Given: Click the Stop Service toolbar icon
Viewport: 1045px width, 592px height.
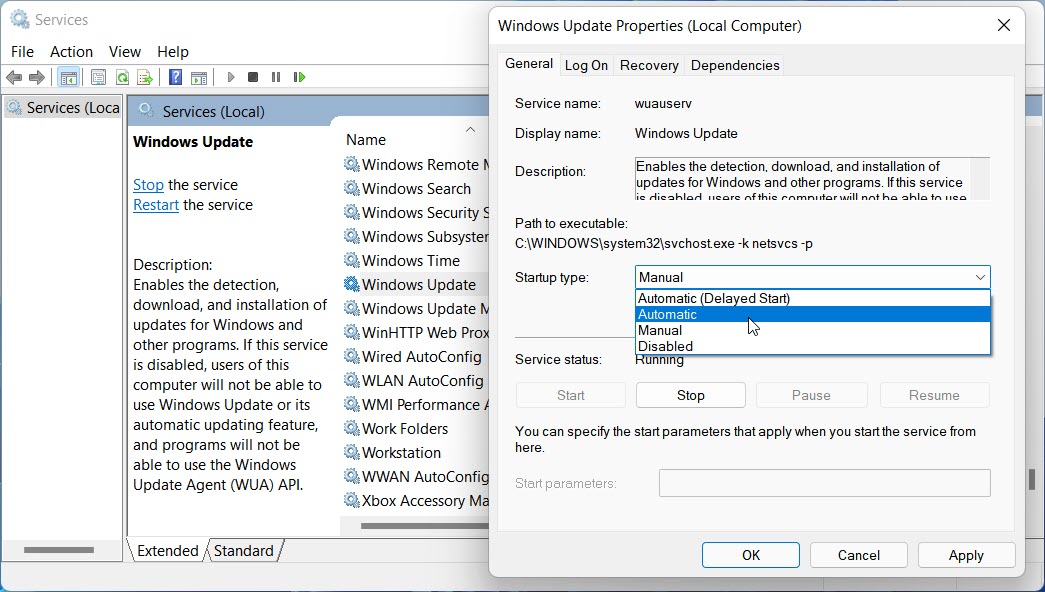Looking at the screenshot, I should [253, 77].
